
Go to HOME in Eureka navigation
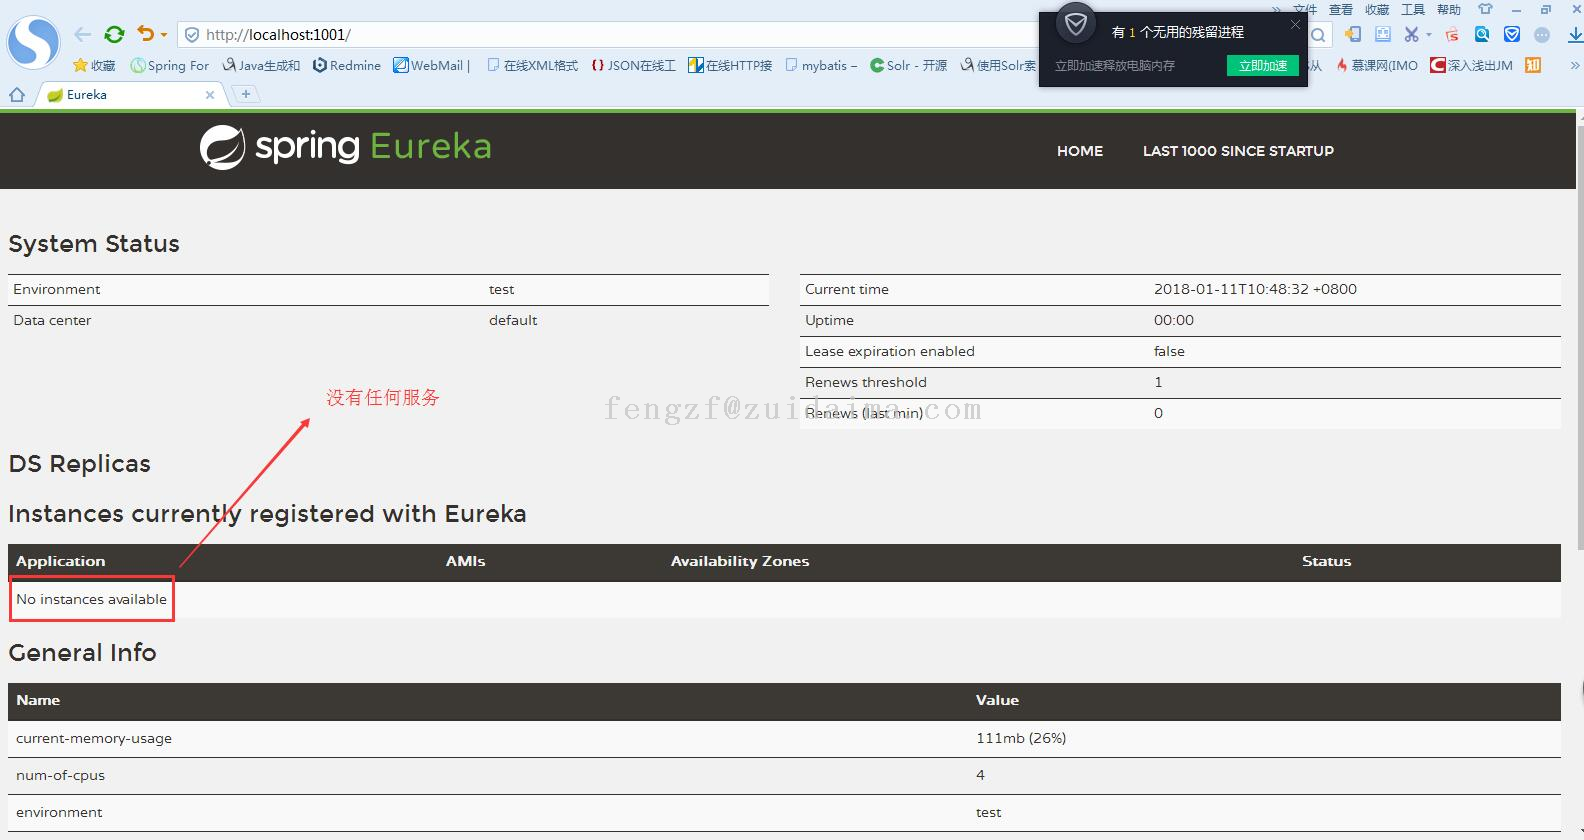pyautogui.click(x=1079, y=151)
